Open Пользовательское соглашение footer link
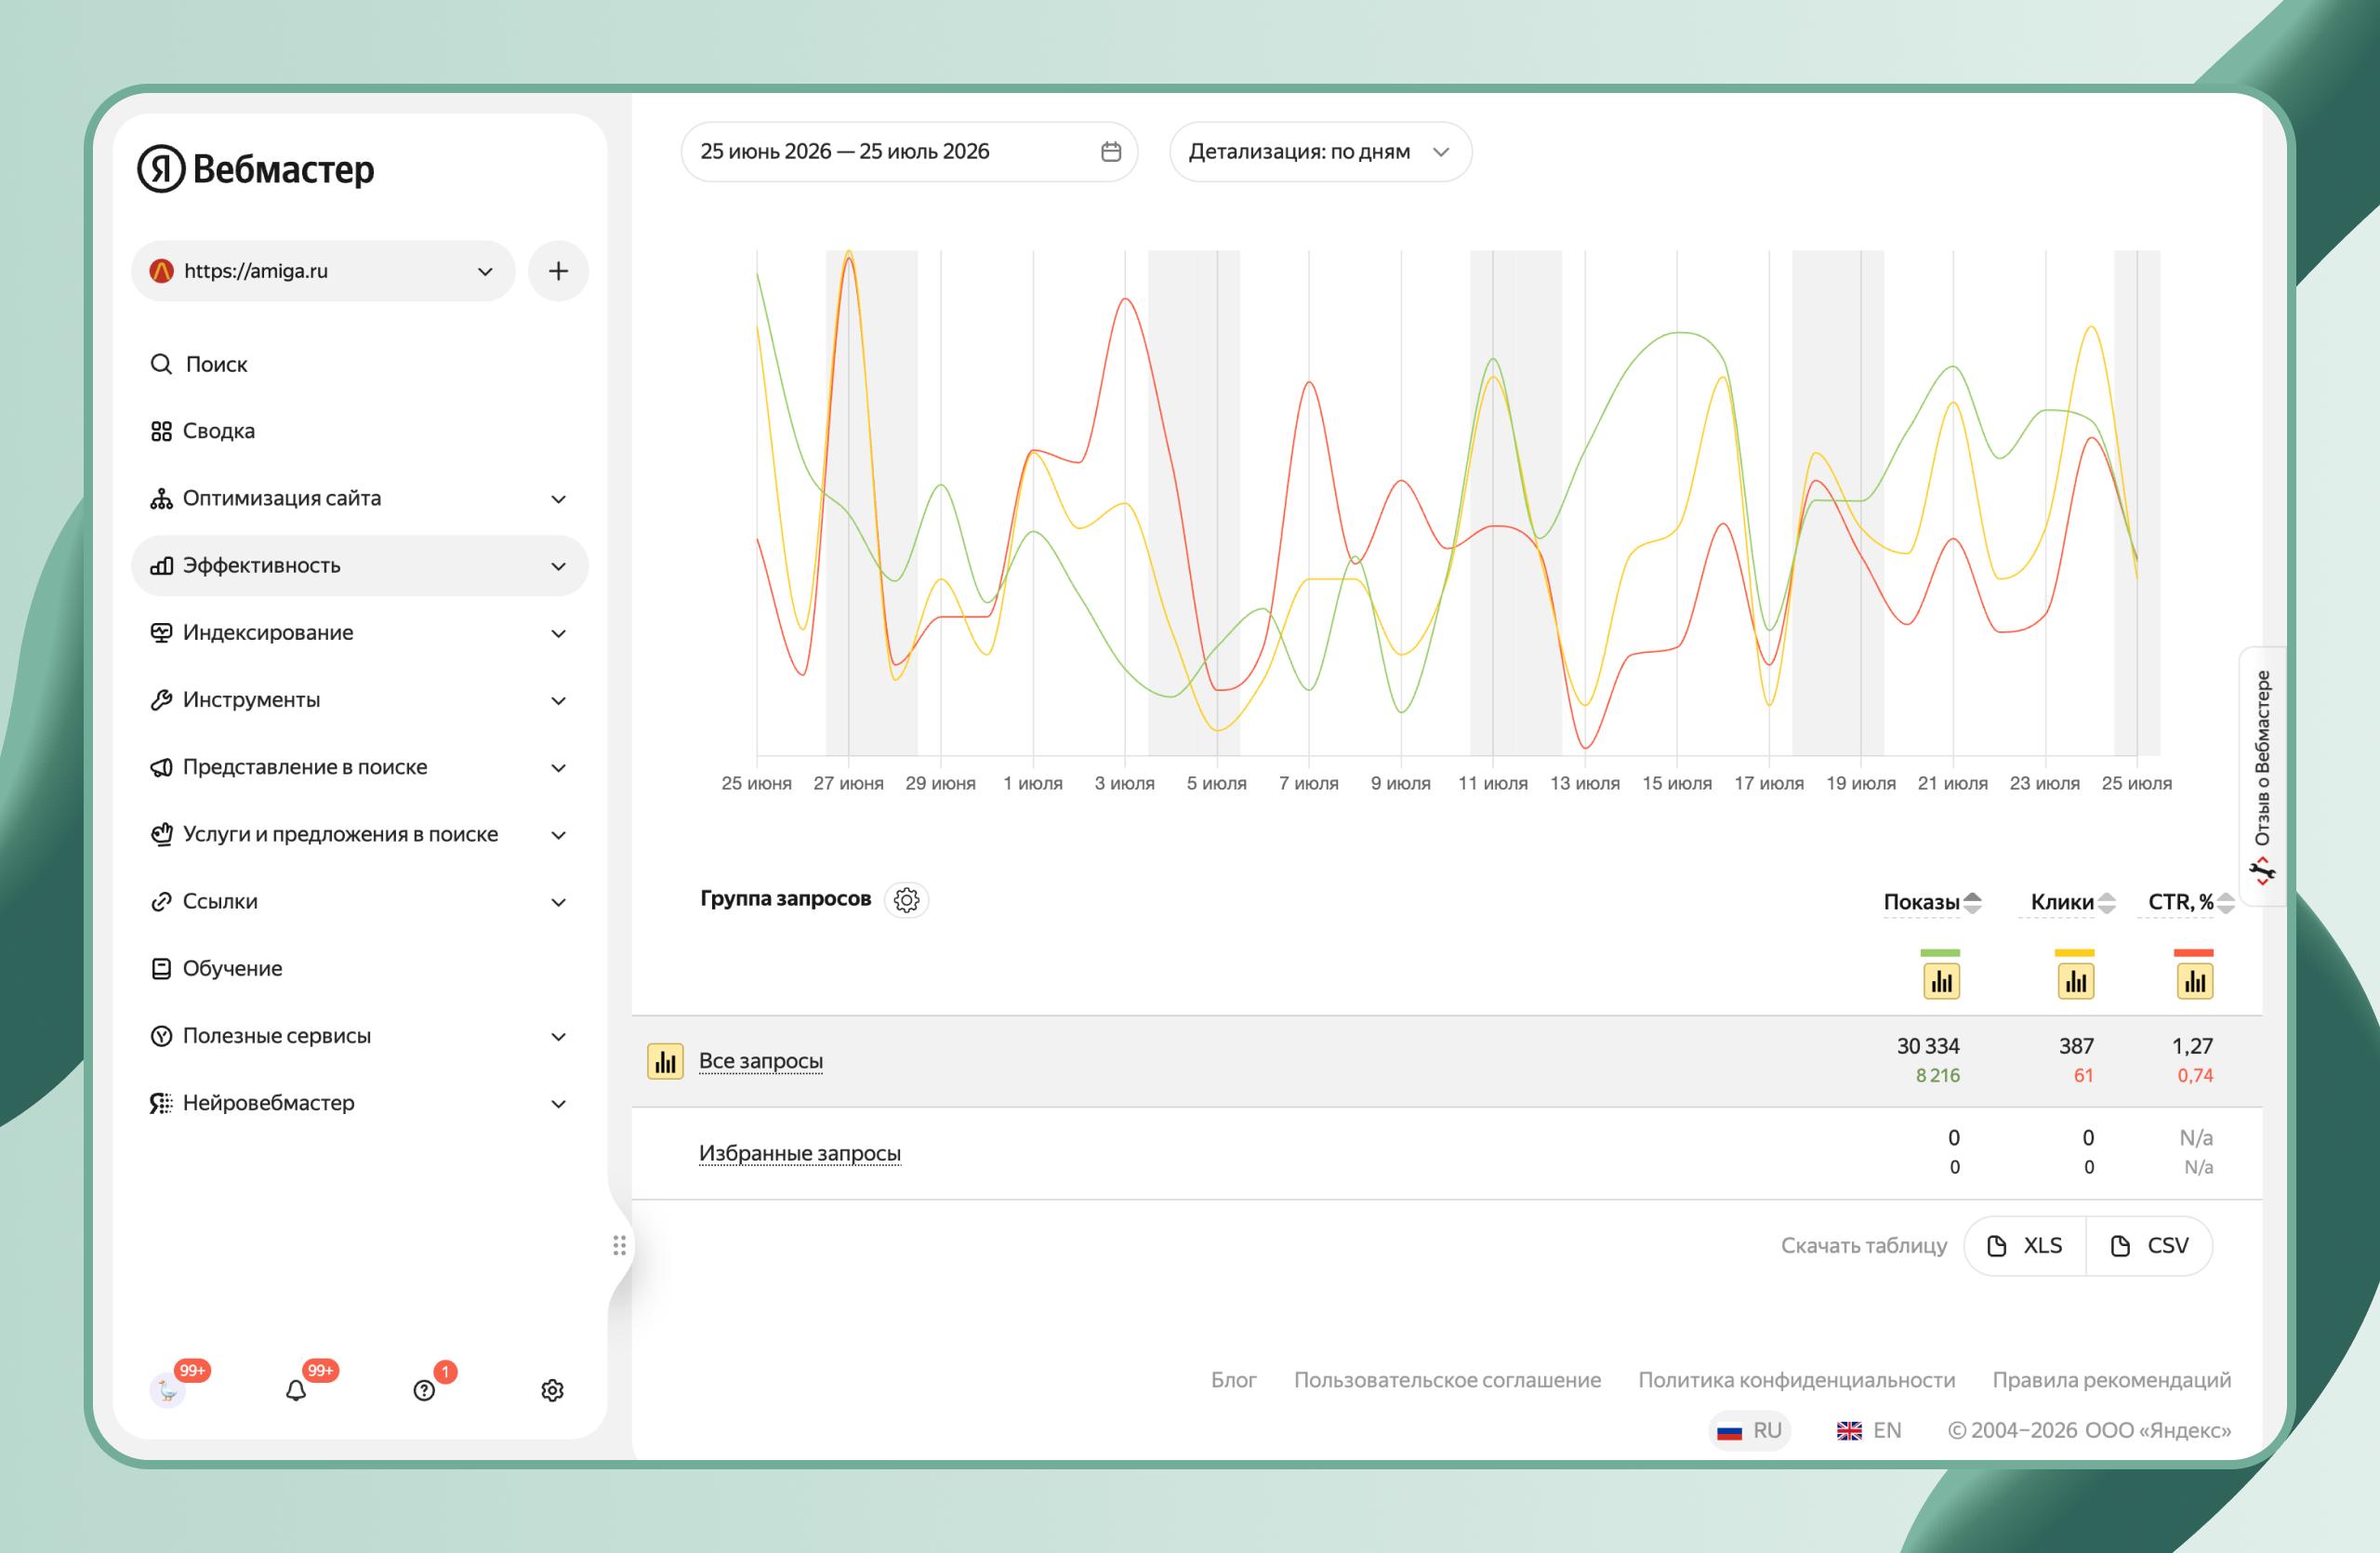Image resolution: width=2380 pixels, height=1553 pixels. tap(1447, 1380)
